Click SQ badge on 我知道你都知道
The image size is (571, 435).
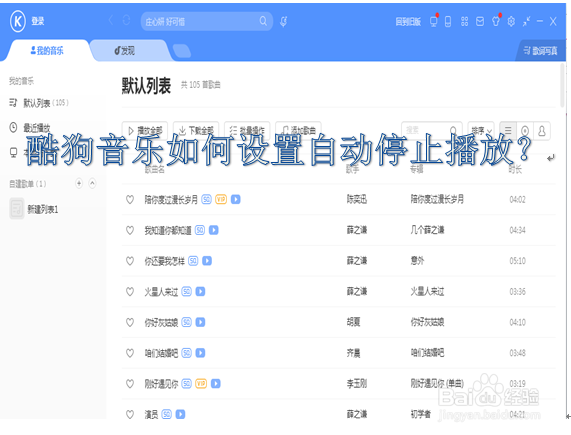pos(200,230)
